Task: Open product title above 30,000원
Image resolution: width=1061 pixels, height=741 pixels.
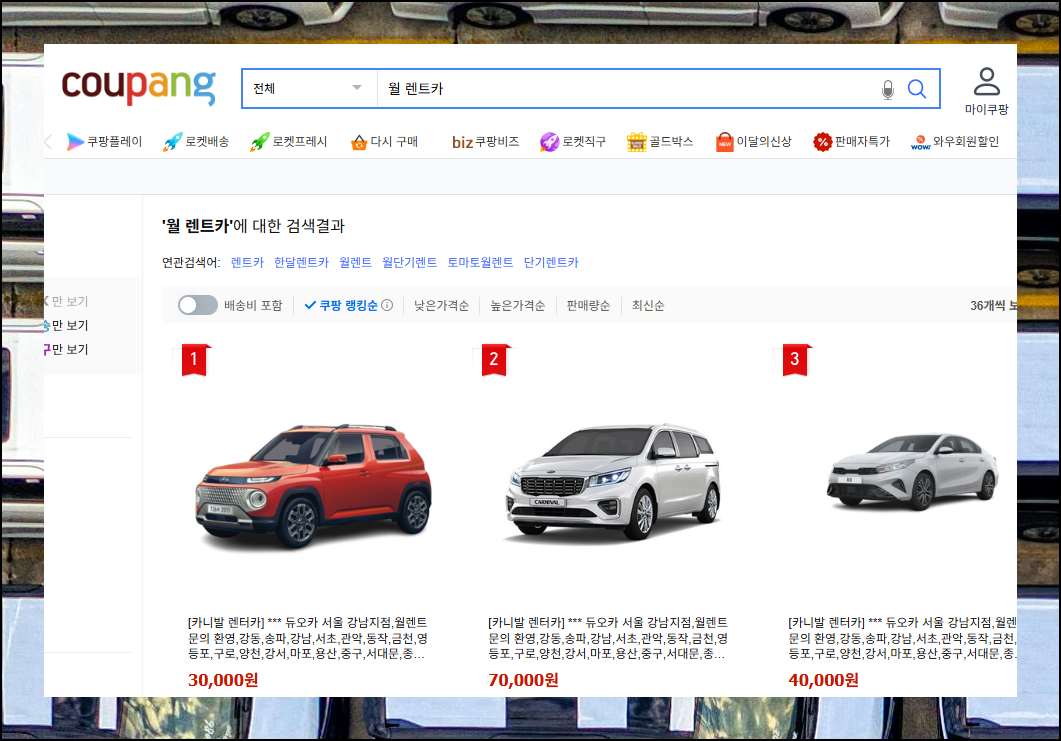Action: pyautogui.click(x=308, y=638)
